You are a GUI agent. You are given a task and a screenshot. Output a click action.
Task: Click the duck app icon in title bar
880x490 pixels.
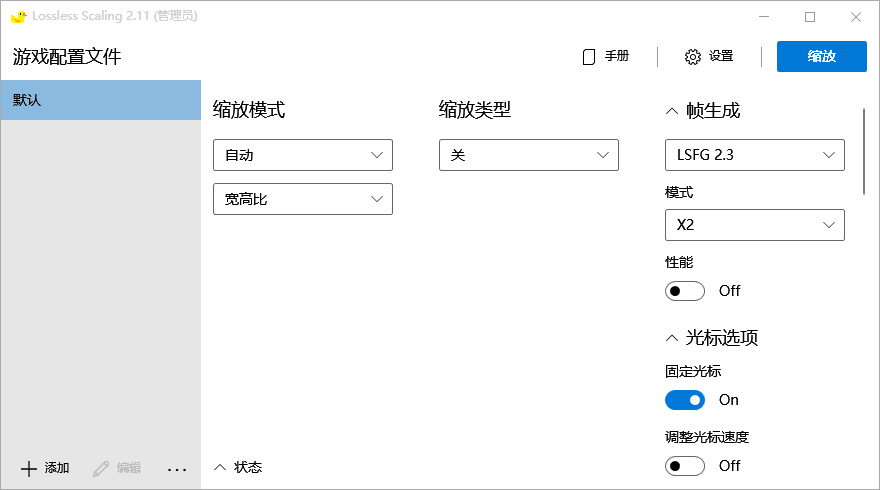click(x=19, y=16)
